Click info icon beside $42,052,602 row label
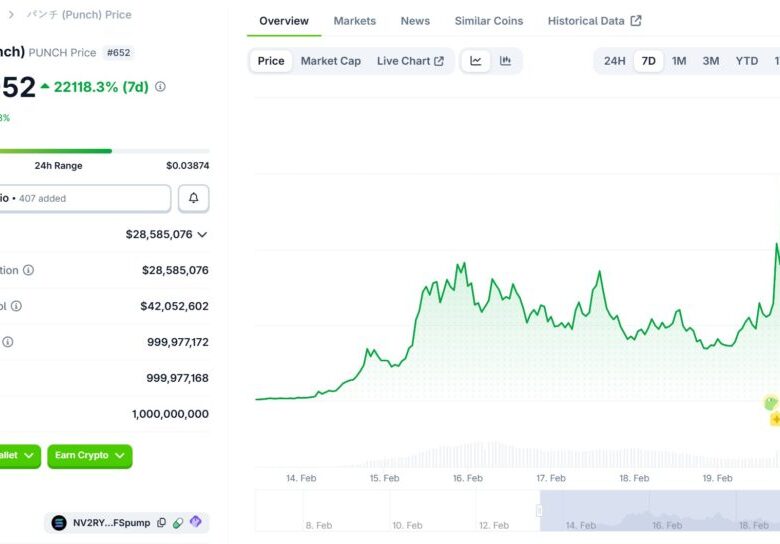 click(x=16, y=306)
